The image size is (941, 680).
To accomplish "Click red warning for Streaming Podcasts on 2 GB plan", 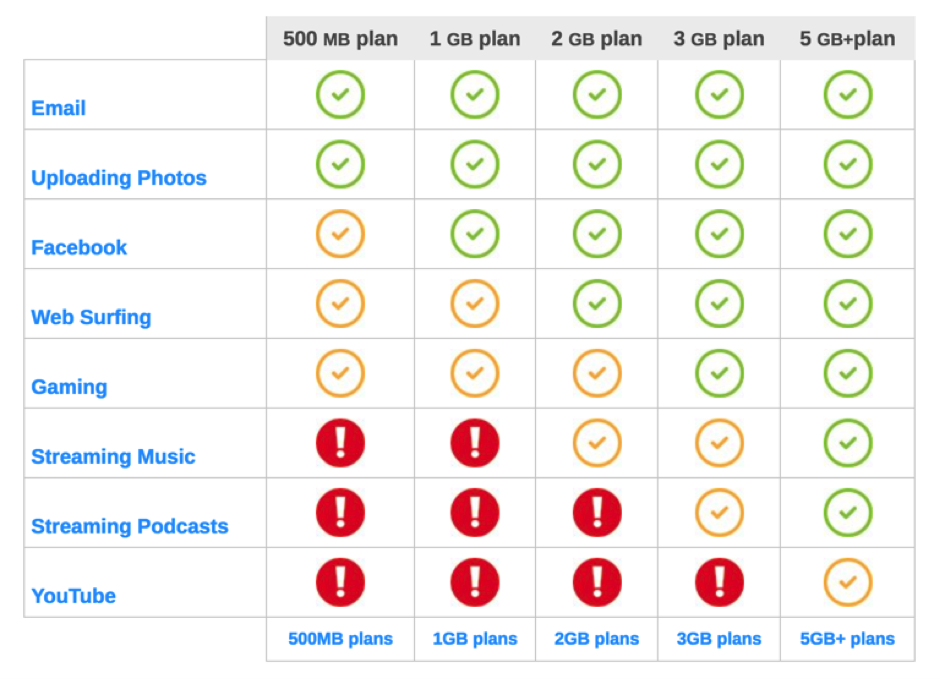I will pyautogui.click(x=597, y=513).
